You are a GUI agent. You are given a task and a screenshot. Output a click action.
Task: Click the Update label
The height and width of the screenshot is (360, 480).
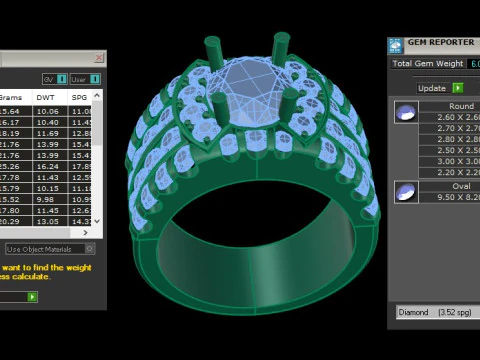tap(432, 88)
